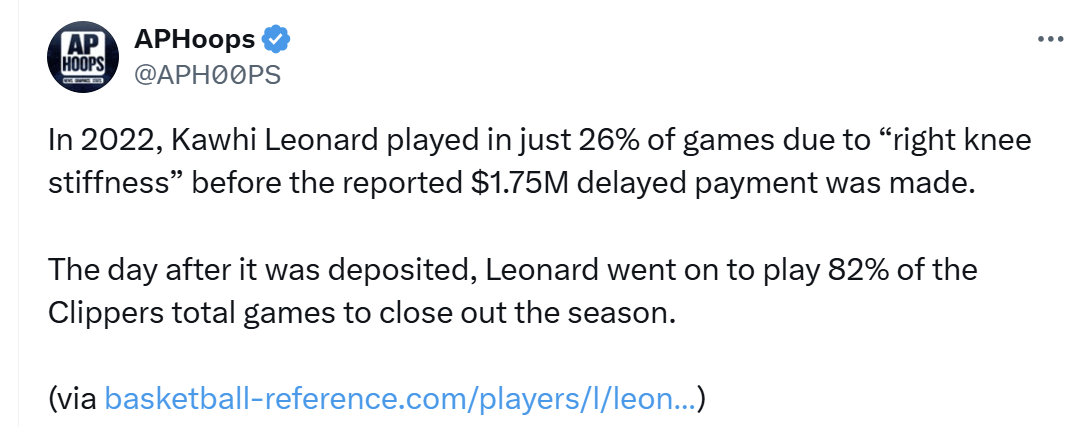Click the @APH00PS handle
Screen dimensions: 1087x427
[x=207, y=76]
